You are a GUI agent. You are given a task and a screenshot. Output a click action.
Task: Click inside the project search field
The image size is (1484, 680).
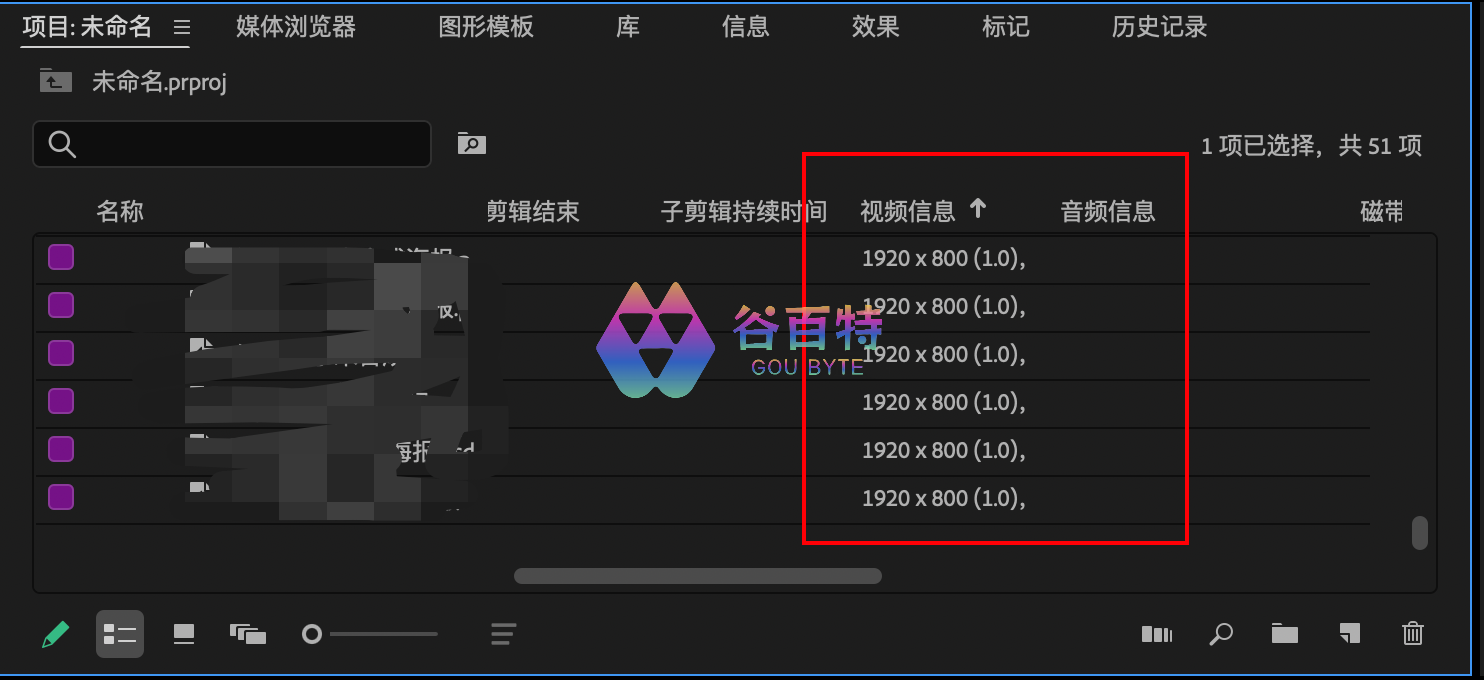tap(250, 144)
